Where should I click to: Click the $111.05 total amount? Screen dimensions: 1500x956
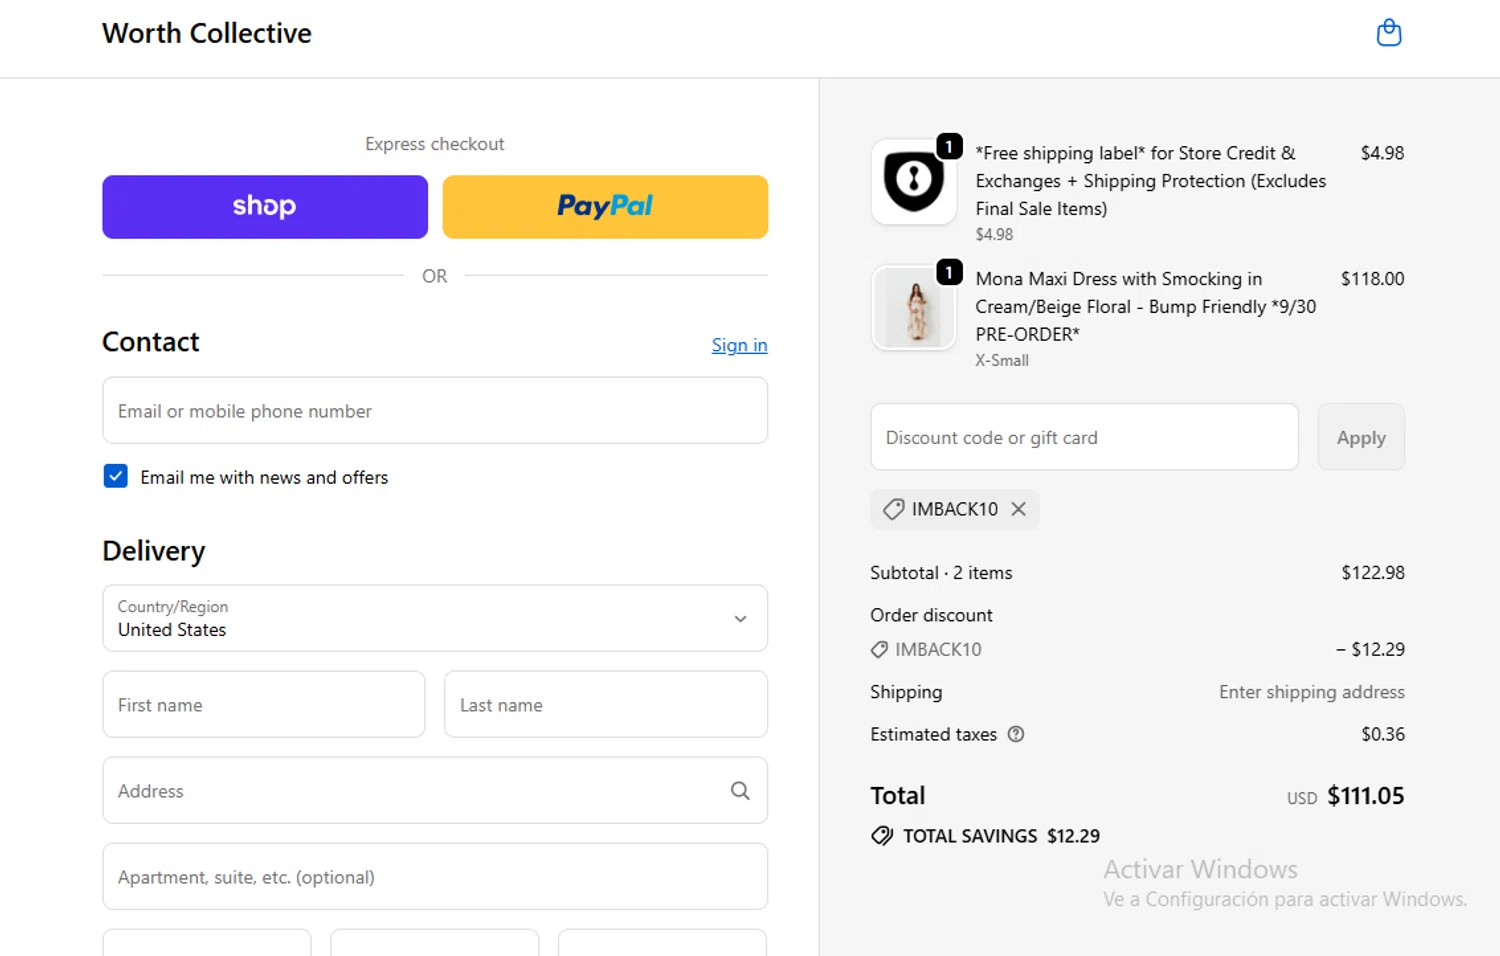(x=1366, y=796)
